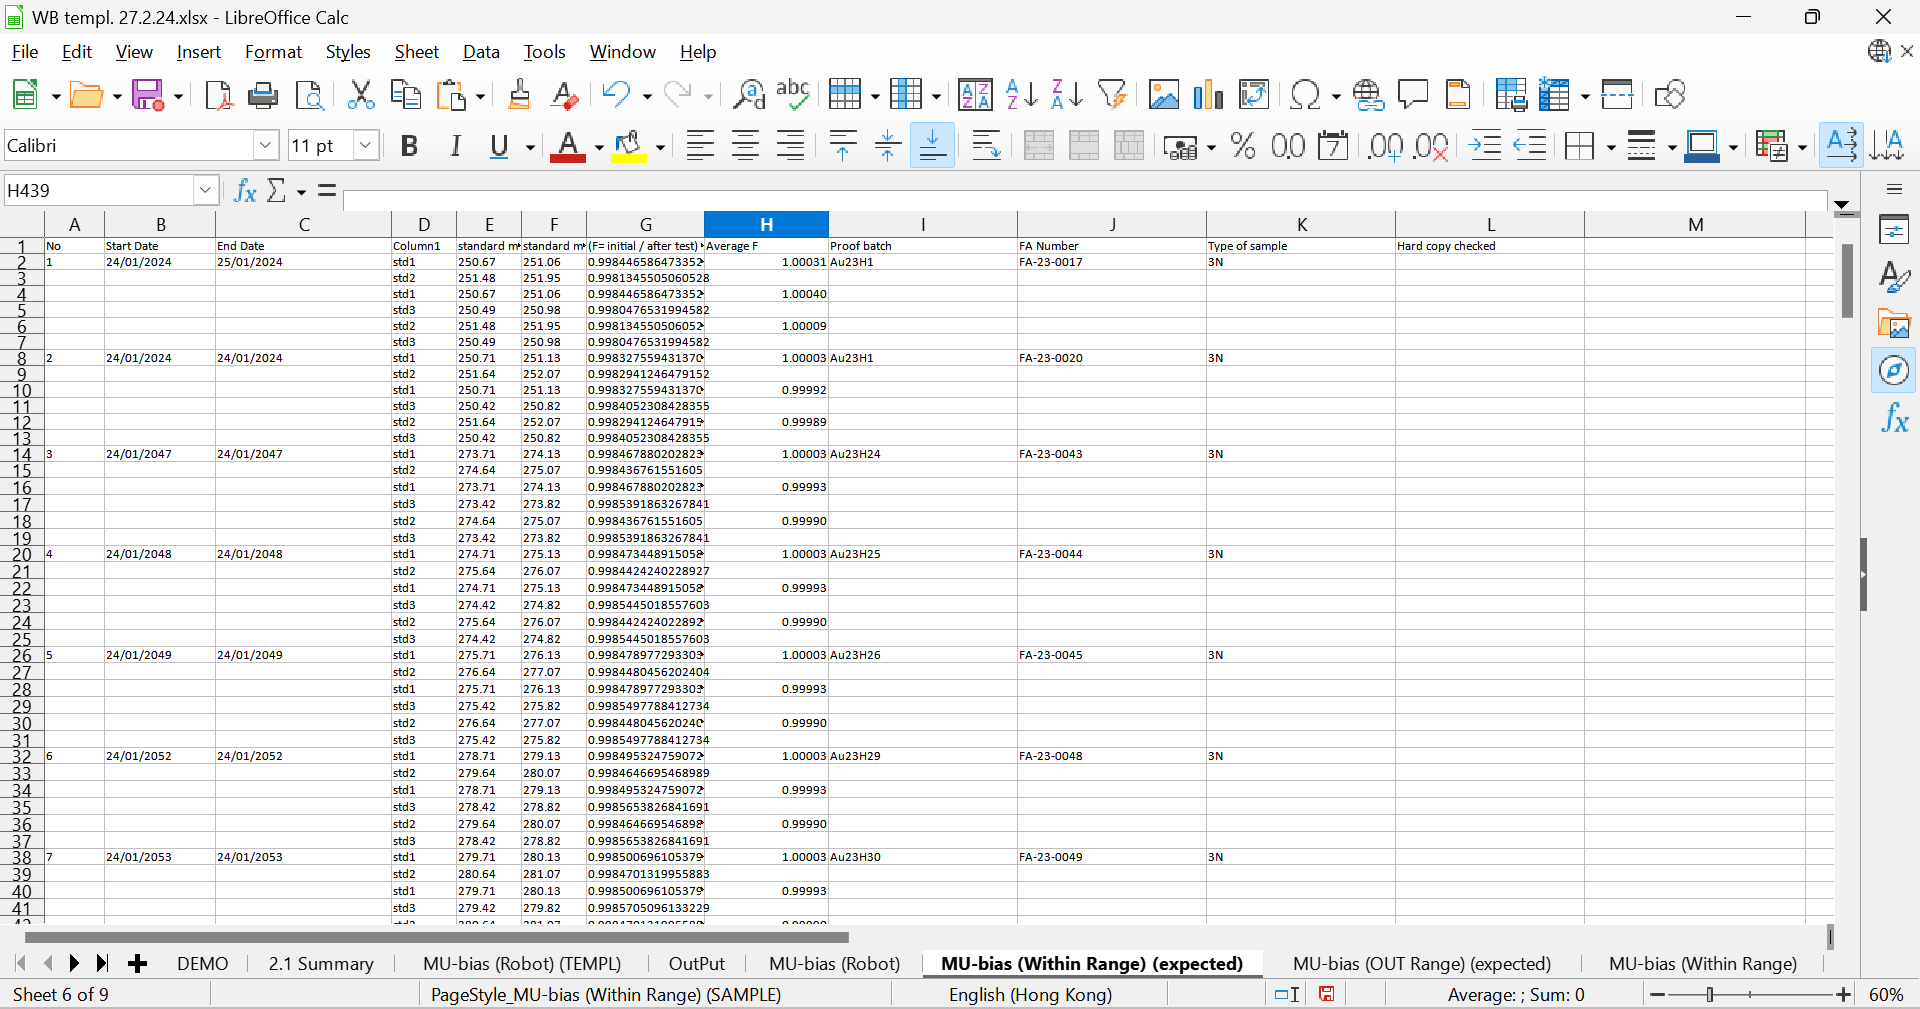Screen dimensions: 1920x1009
Task: Add a new sheet with plus button
Action: point(138,964)
